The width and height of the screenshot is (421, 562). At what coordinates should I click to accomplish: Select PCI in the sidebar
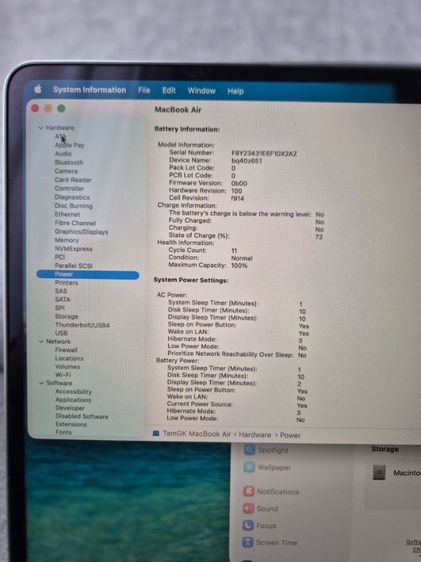point(60,257)
